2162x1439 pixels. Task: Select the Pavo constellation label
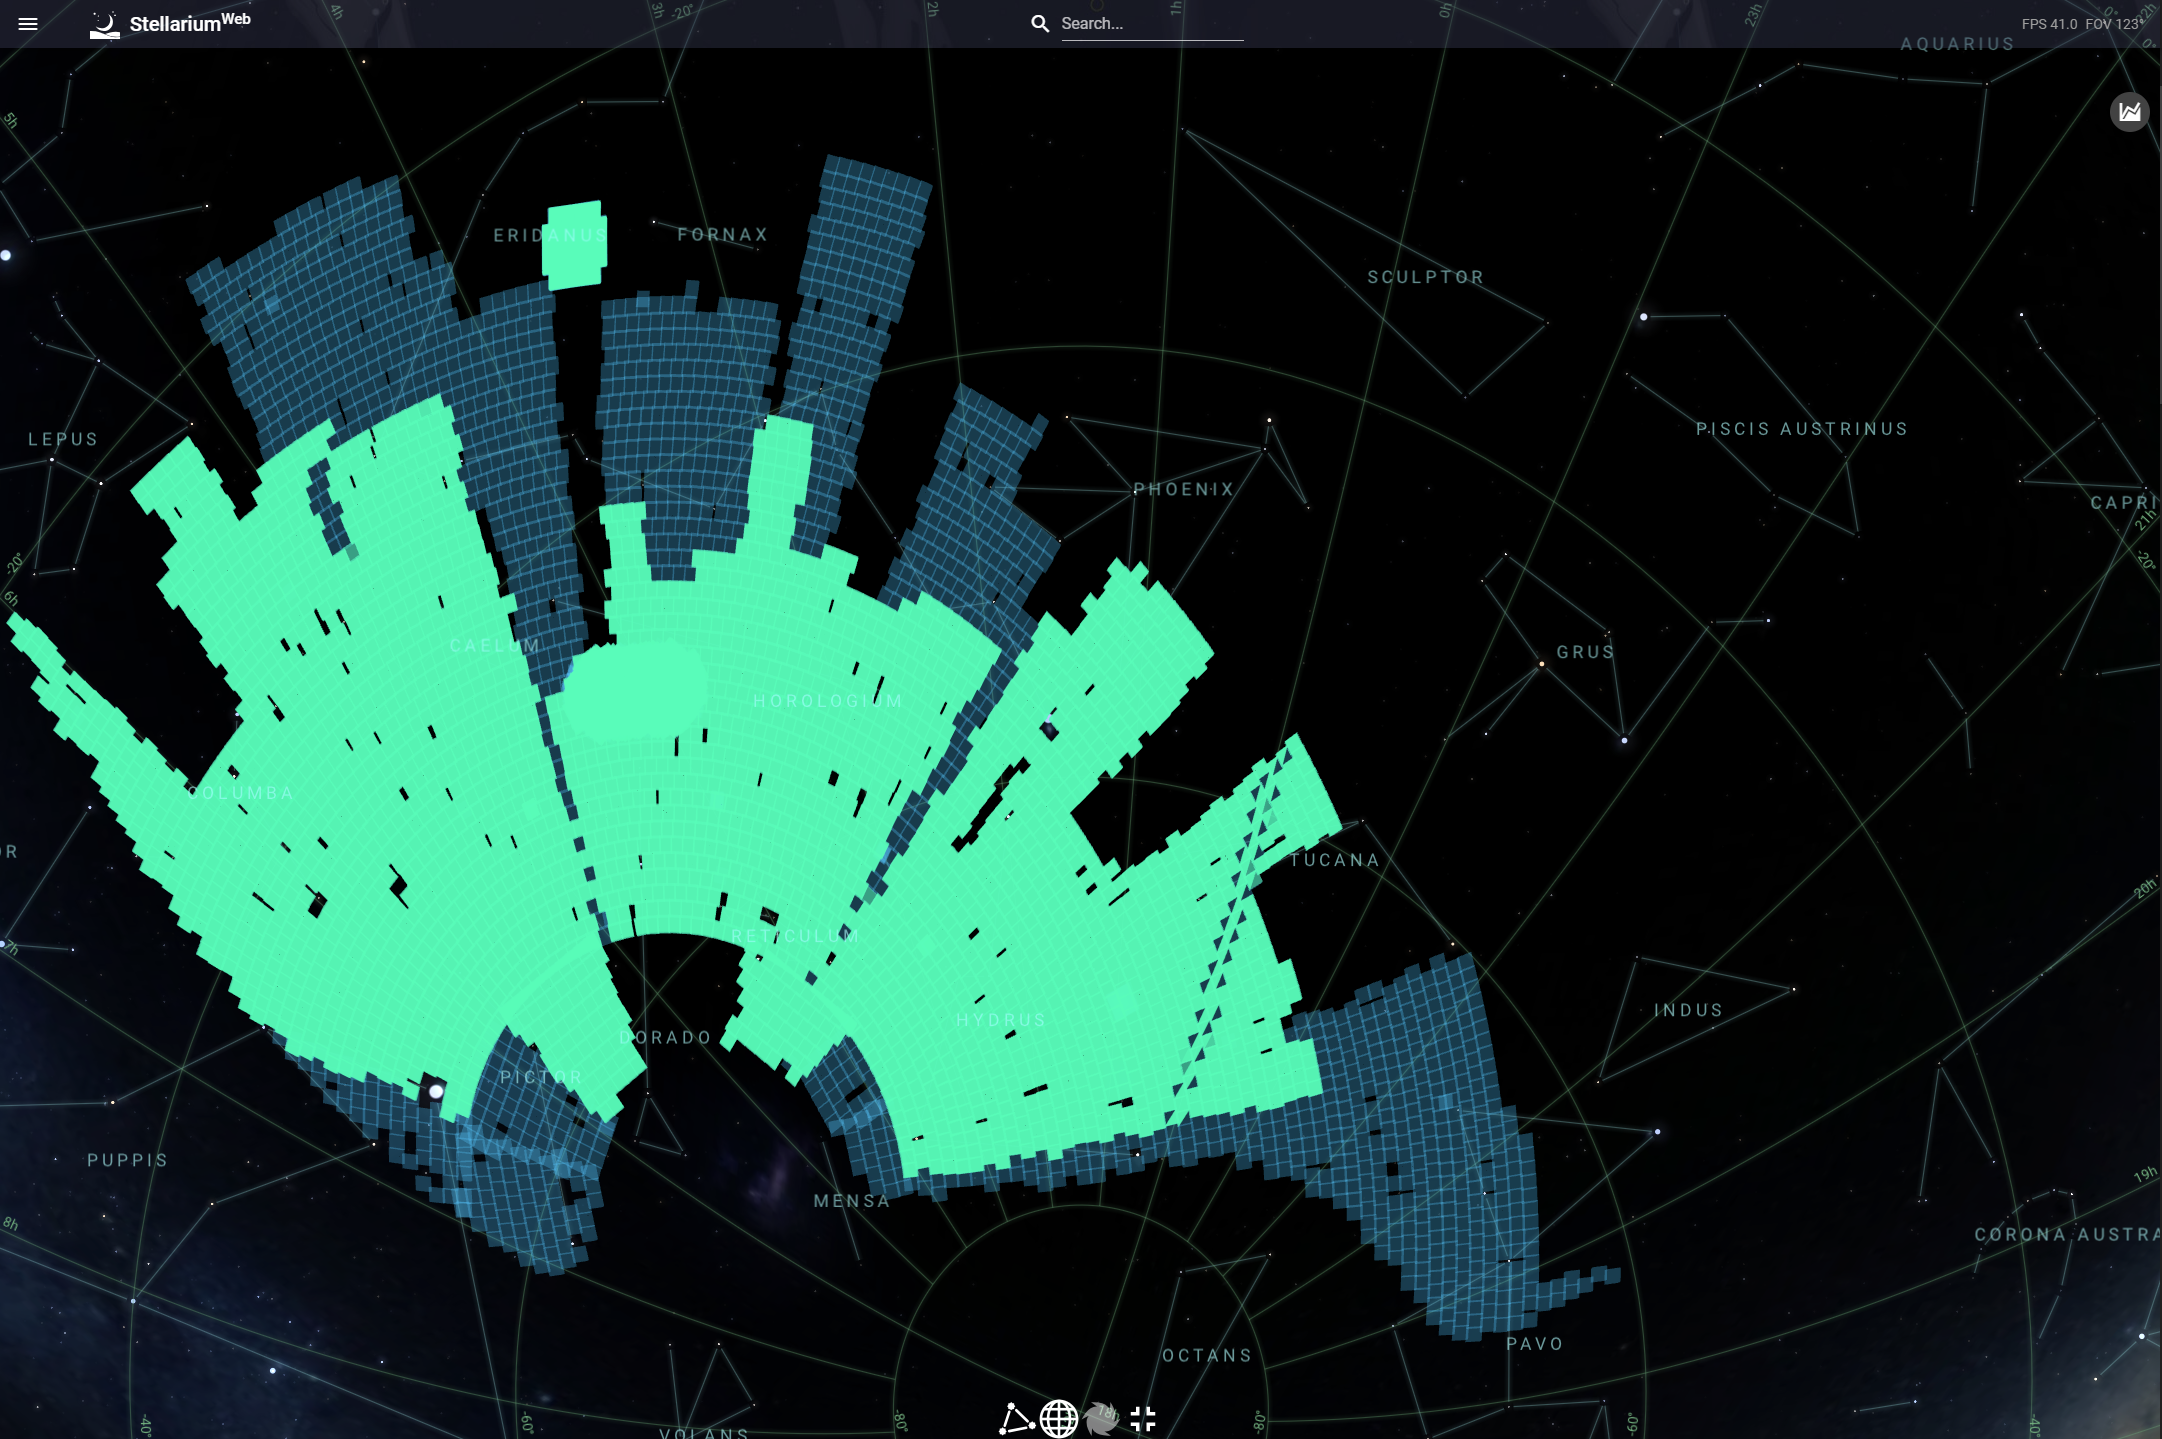tap(1535, 1344)
